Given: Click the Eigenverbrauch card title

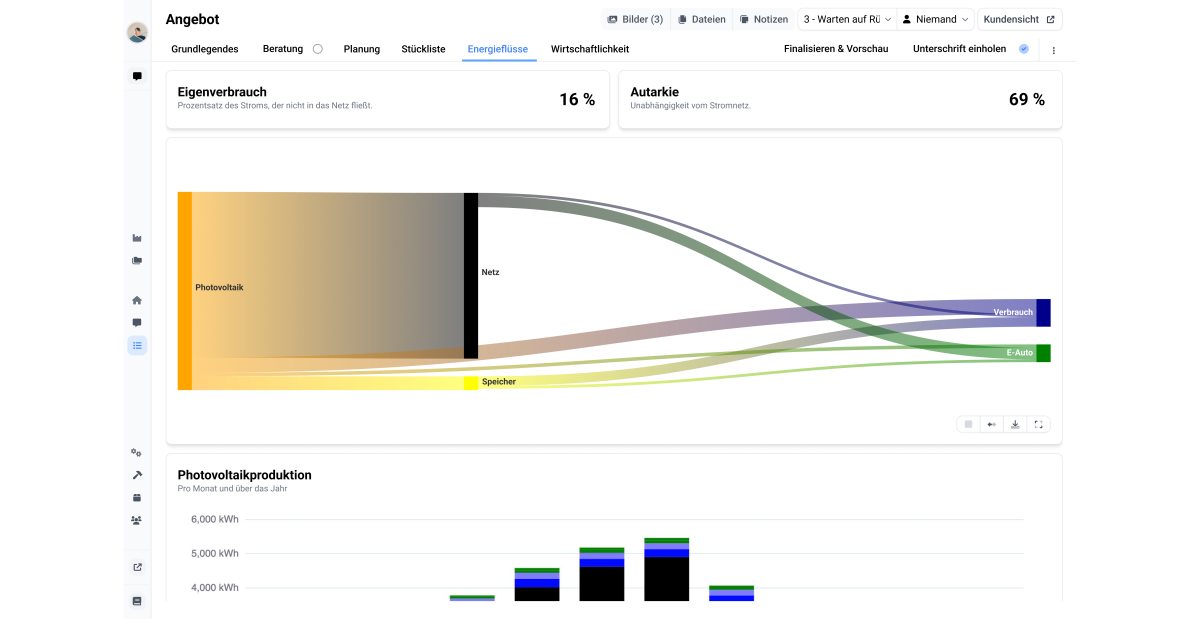Looking at the screenshot, I should pos(222,92).
